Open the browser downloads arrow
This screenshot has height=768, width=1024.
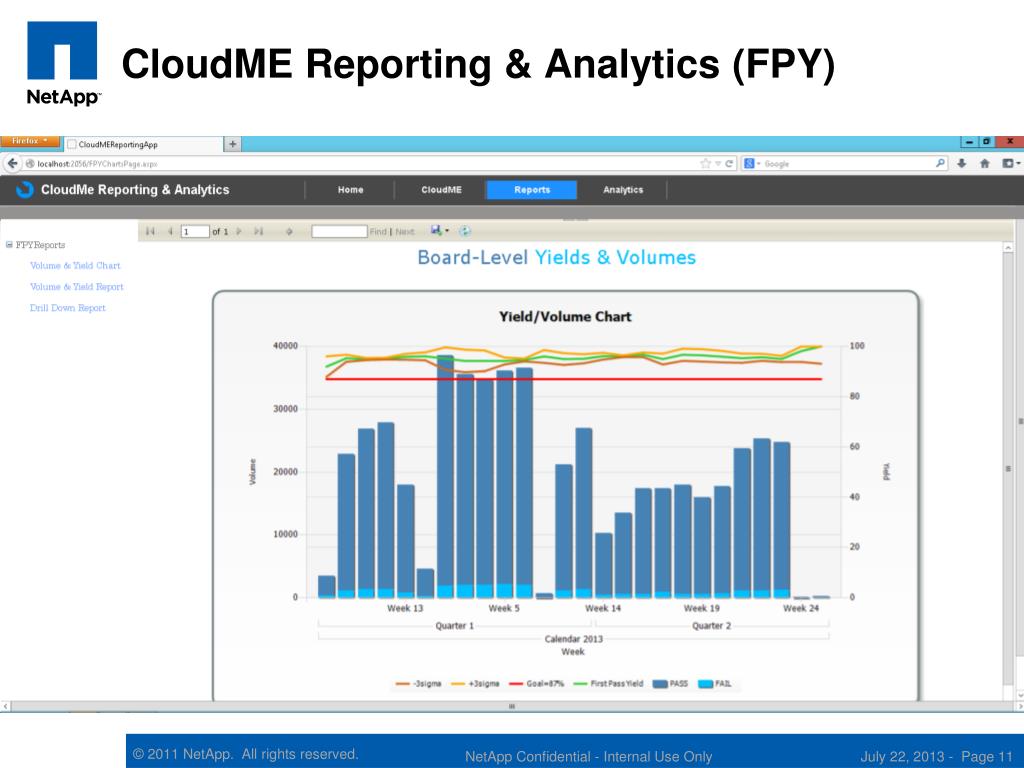[x=962, y=163]
